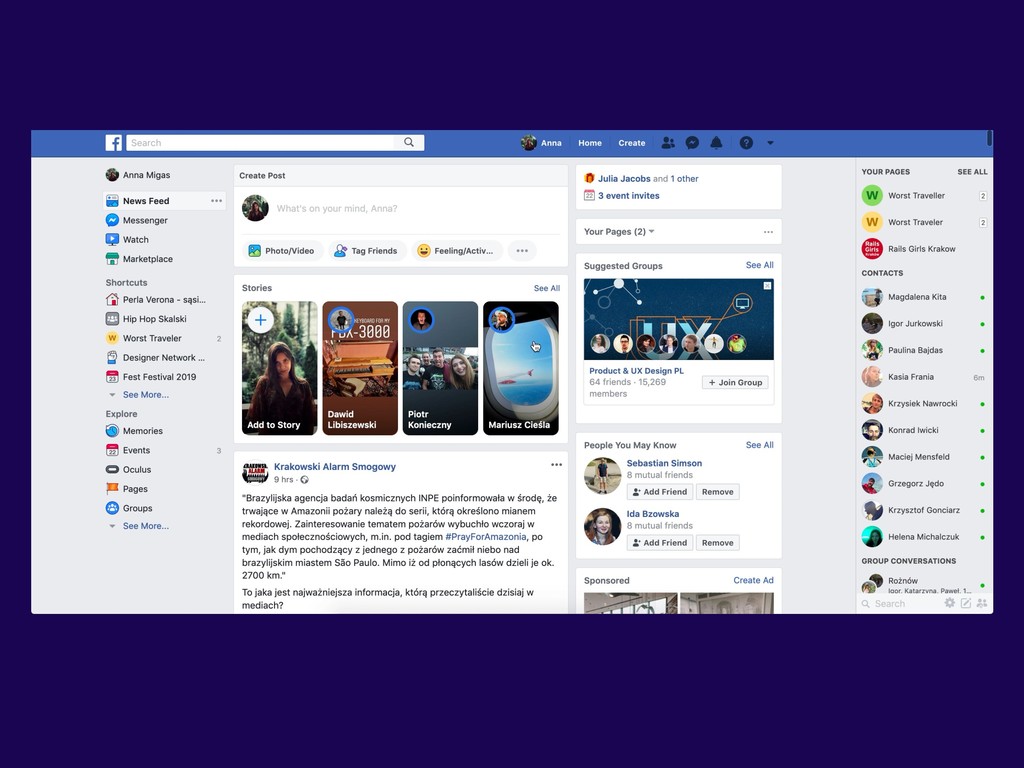Click the Facebook logo icon

(x=114, y=143)
